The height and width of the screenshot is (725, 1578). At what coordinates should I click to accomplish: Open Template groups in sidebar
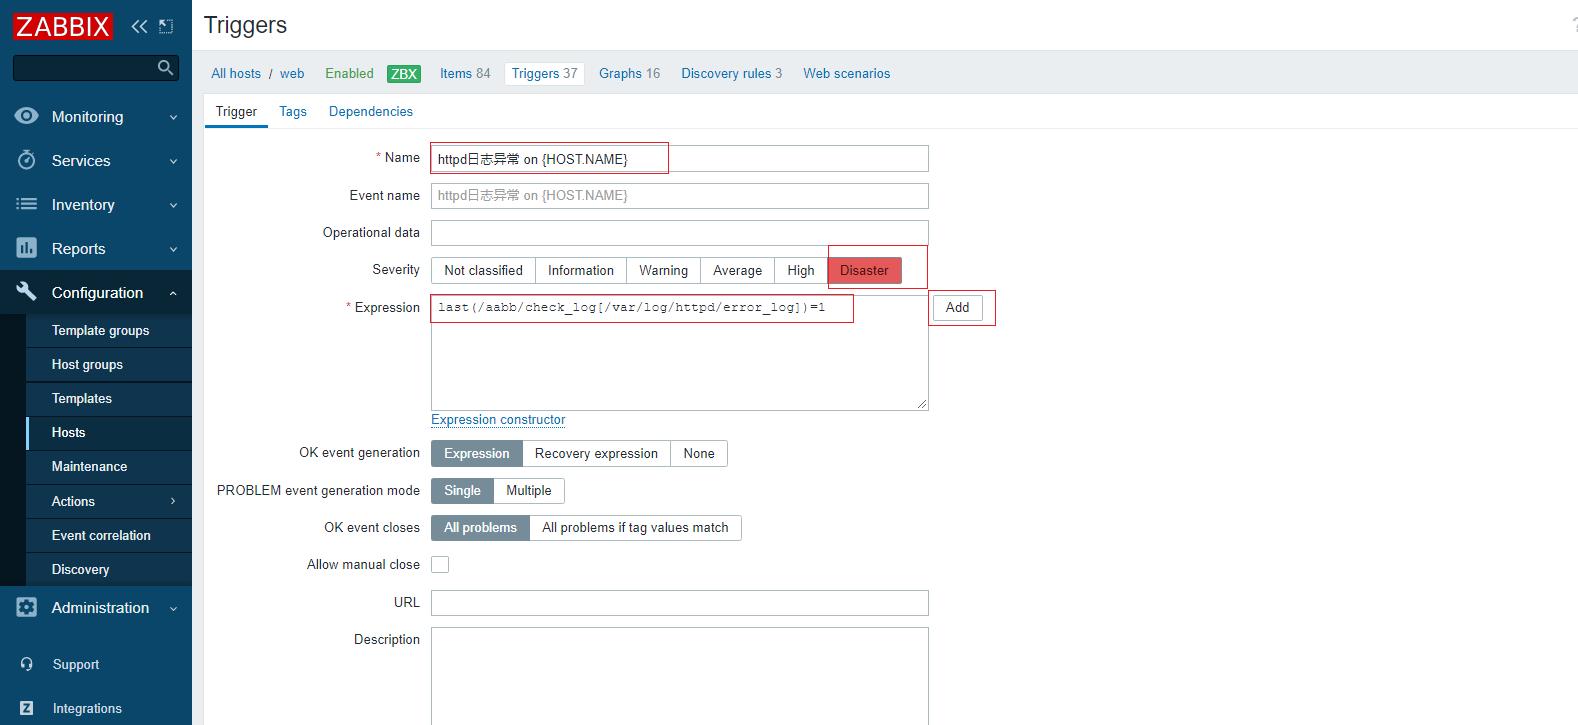click(x=109, y=331)
